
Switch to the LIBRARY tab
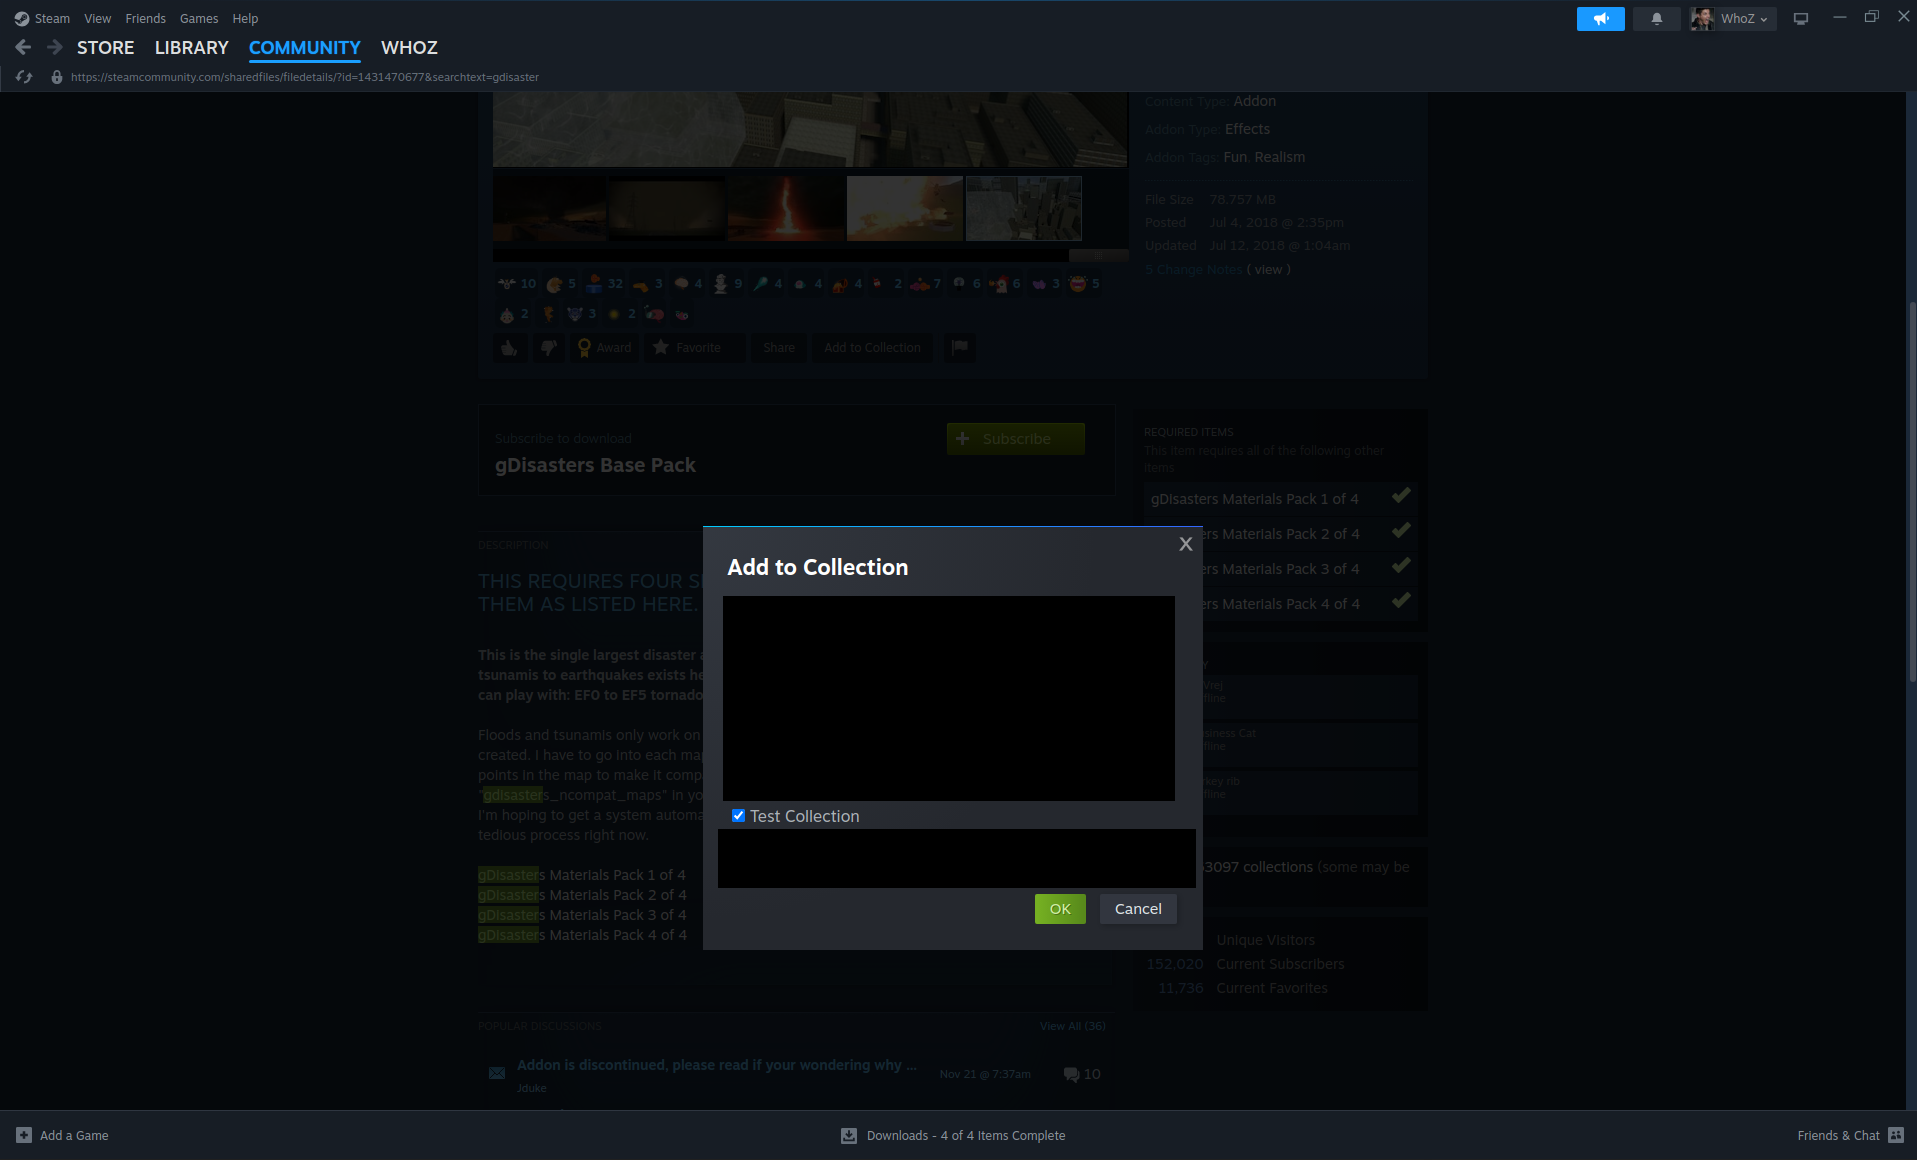point(191,47)
